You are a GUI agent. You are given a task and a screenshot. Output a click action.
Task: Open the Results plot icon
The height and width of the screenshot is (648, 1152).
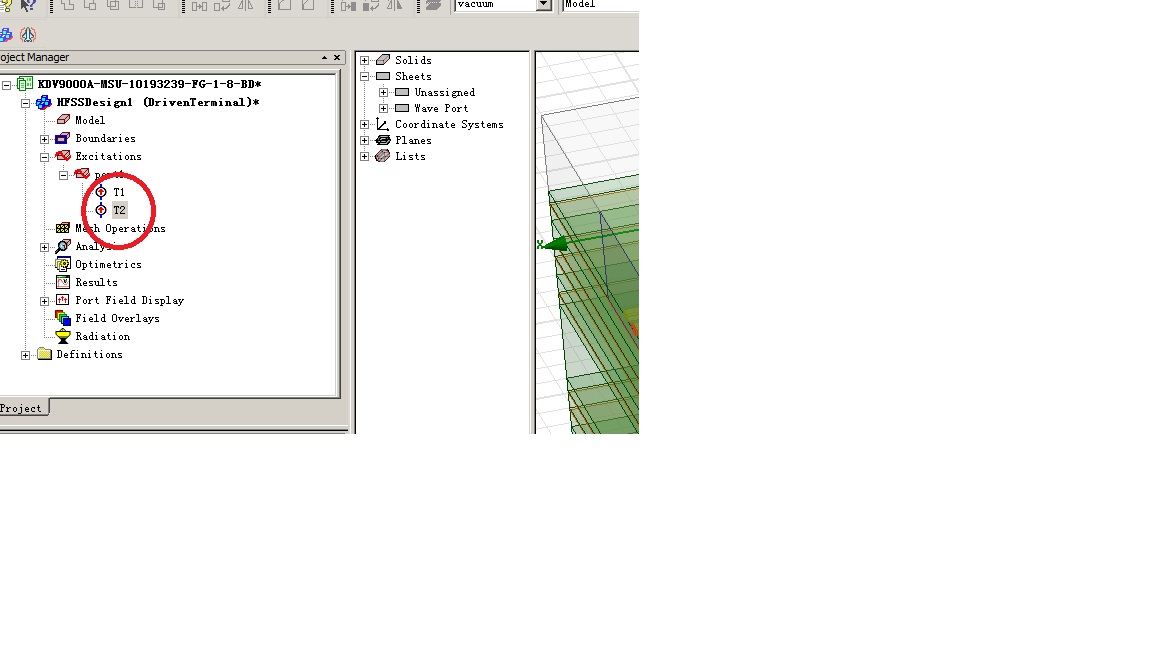pos(63,282)
